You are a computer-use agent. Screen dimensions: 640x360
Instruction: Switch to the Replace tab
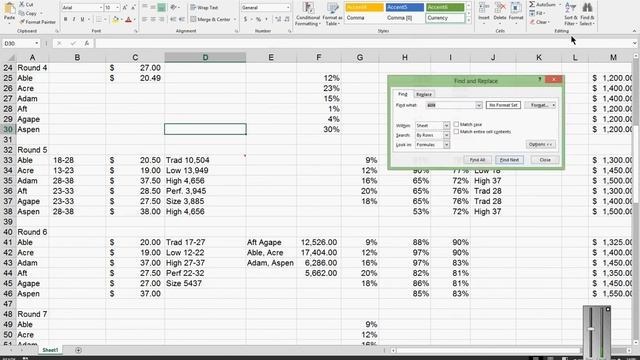click(424, 94)
